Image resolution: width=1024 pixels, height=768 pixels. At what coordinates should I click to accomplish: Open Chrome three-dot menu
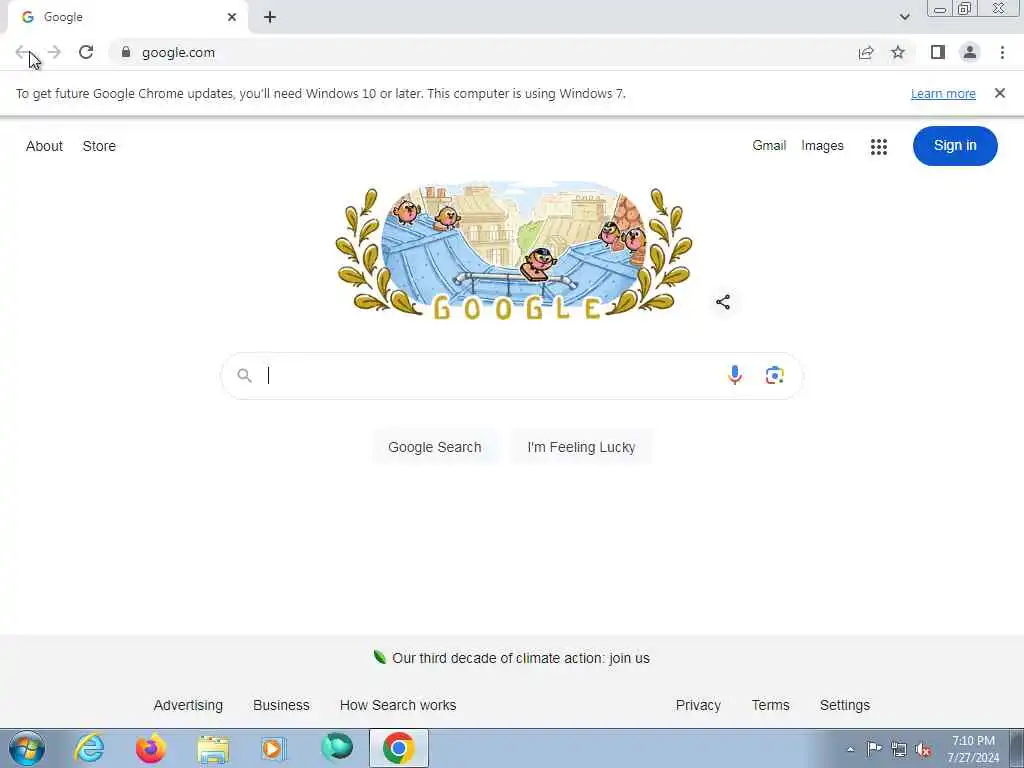[x=1002, y=52]
